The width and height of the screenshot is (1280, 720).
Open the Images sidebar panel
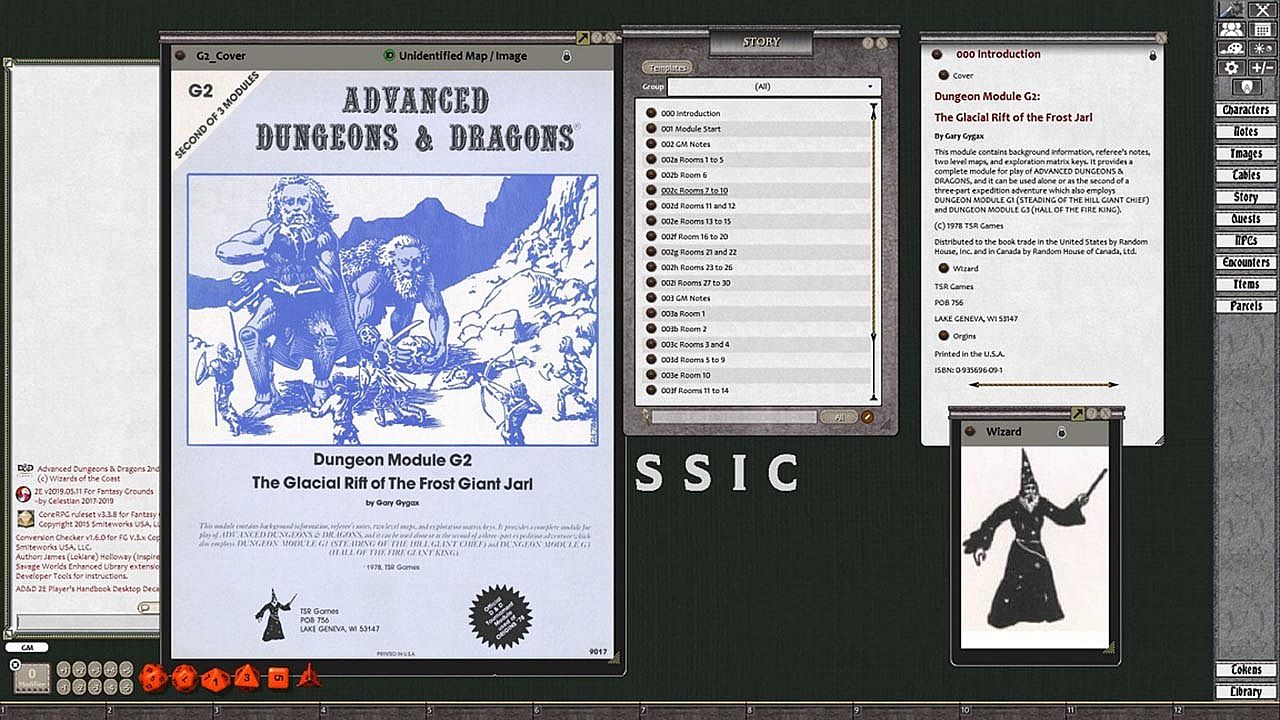tap(1245, 154)
